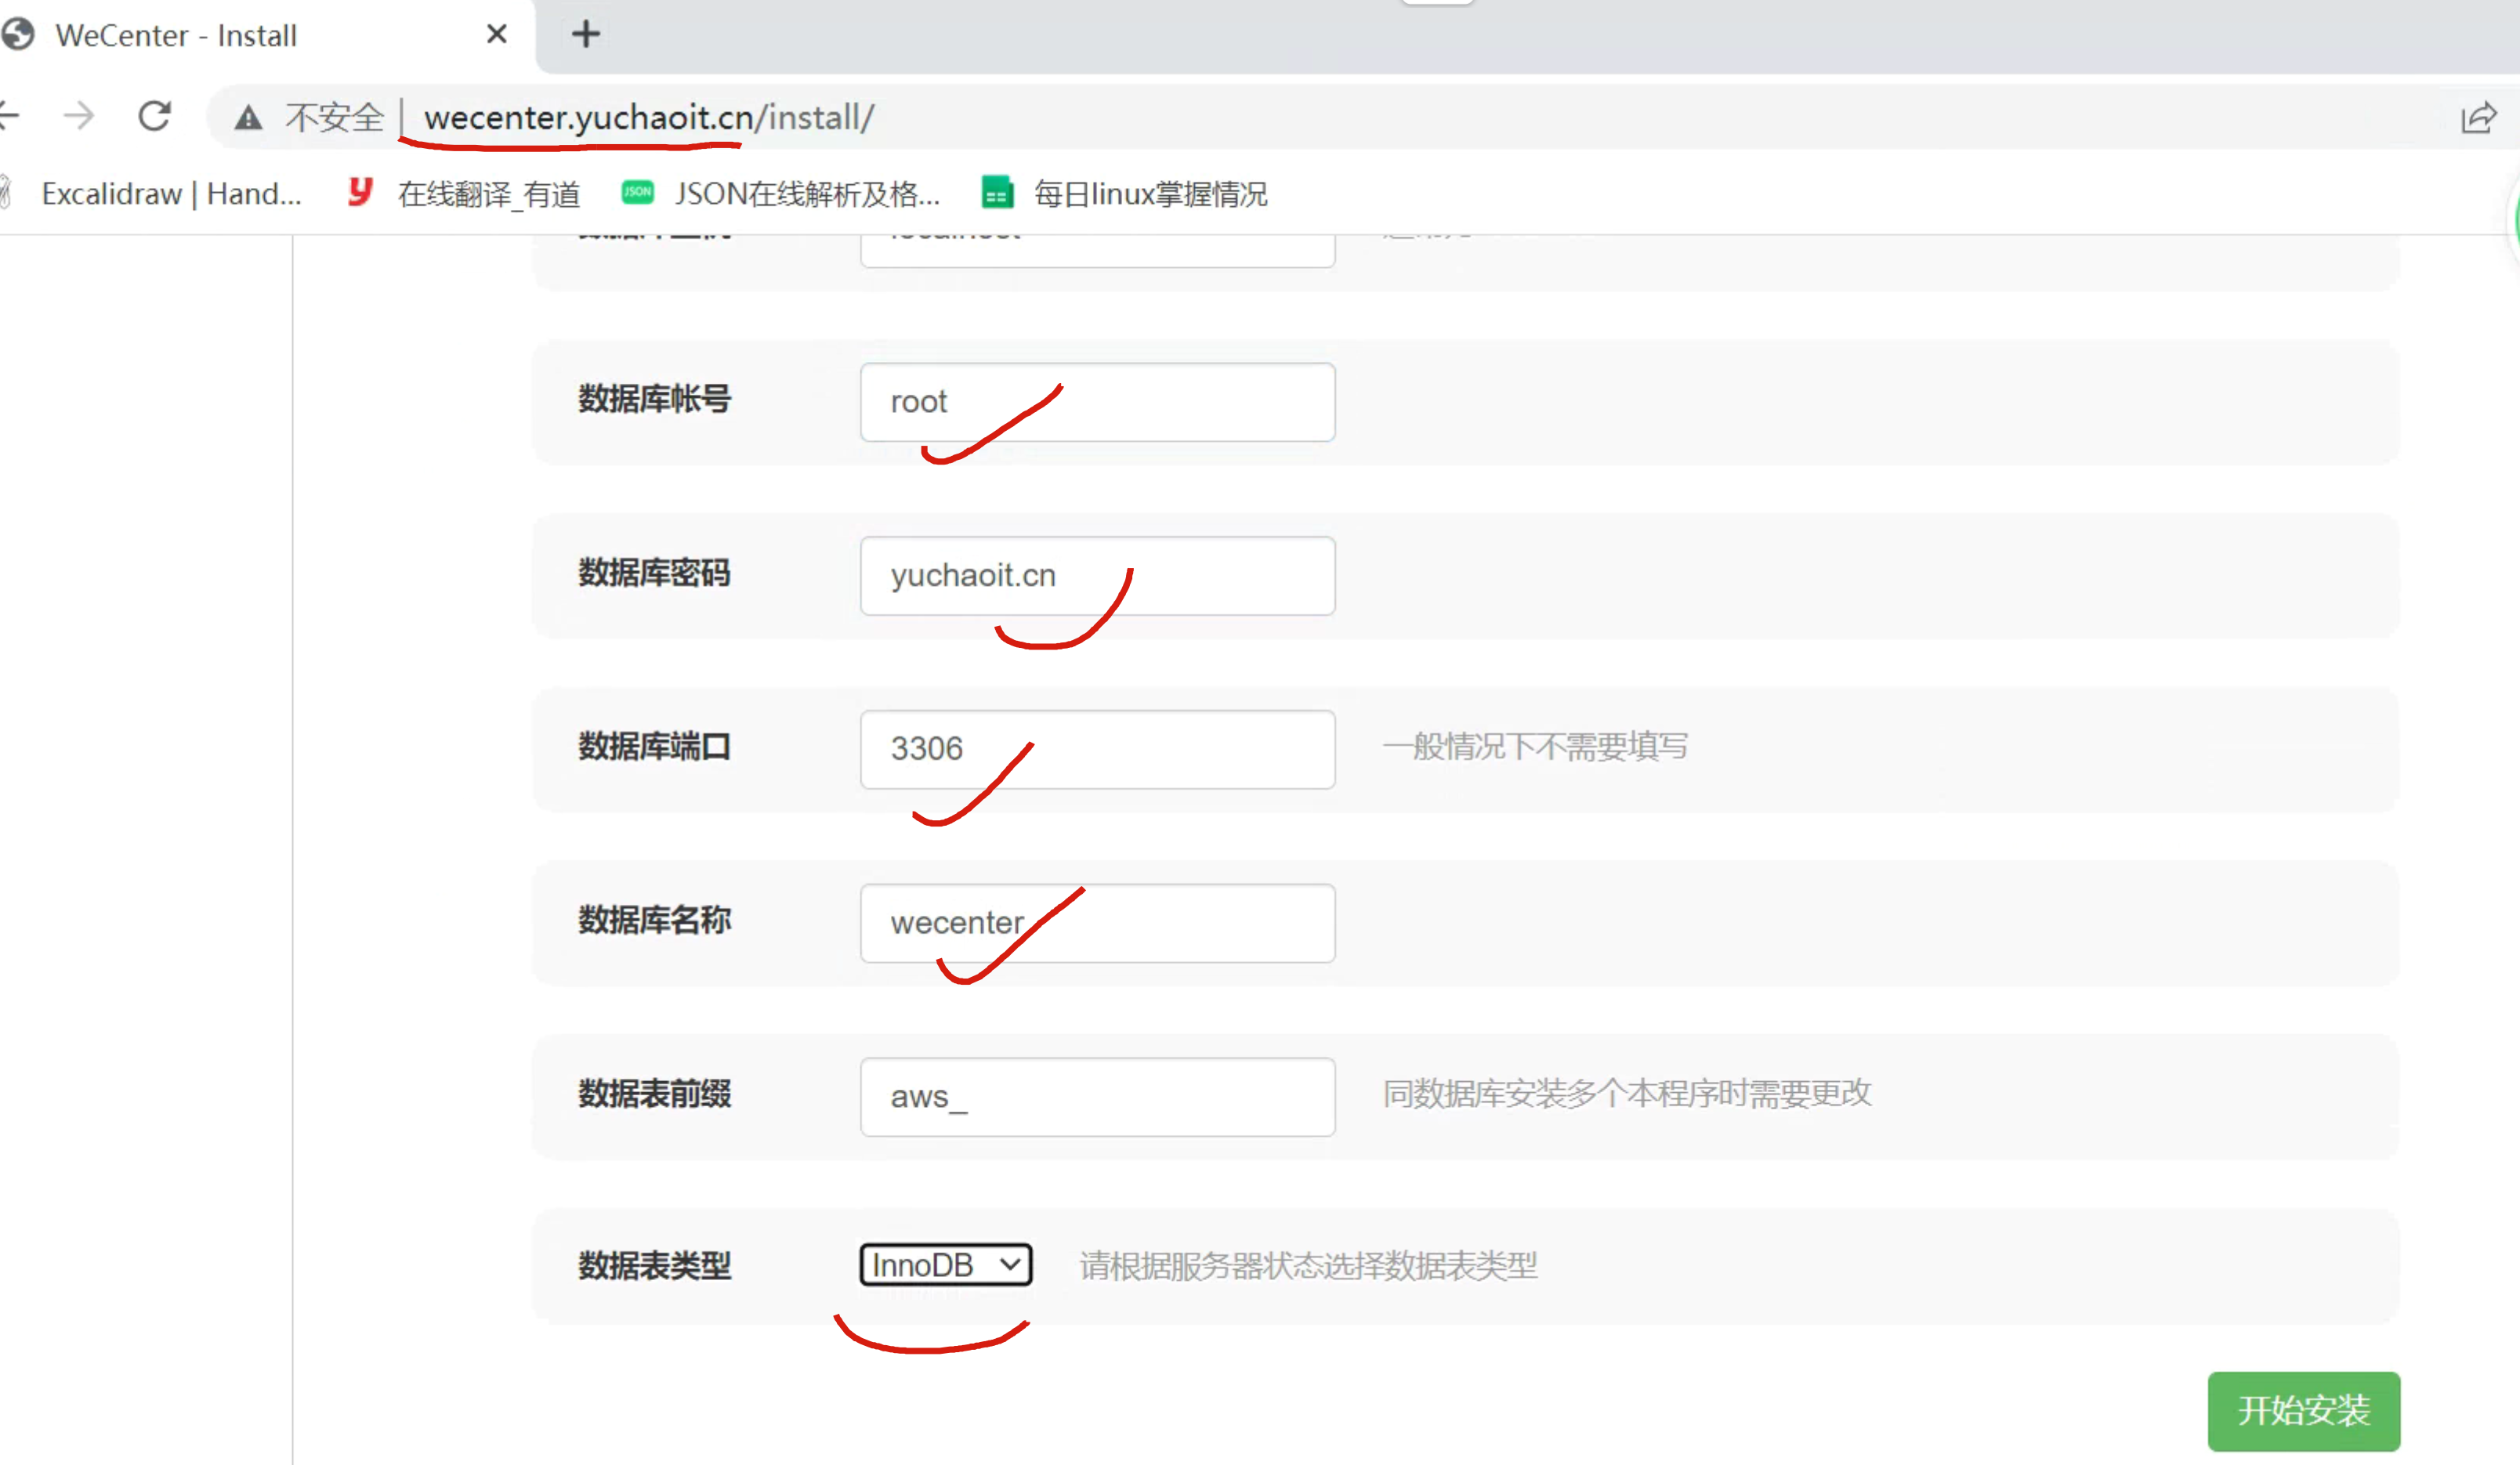
Task: Click the forward navigation arrow
Action: click(78, 117)
